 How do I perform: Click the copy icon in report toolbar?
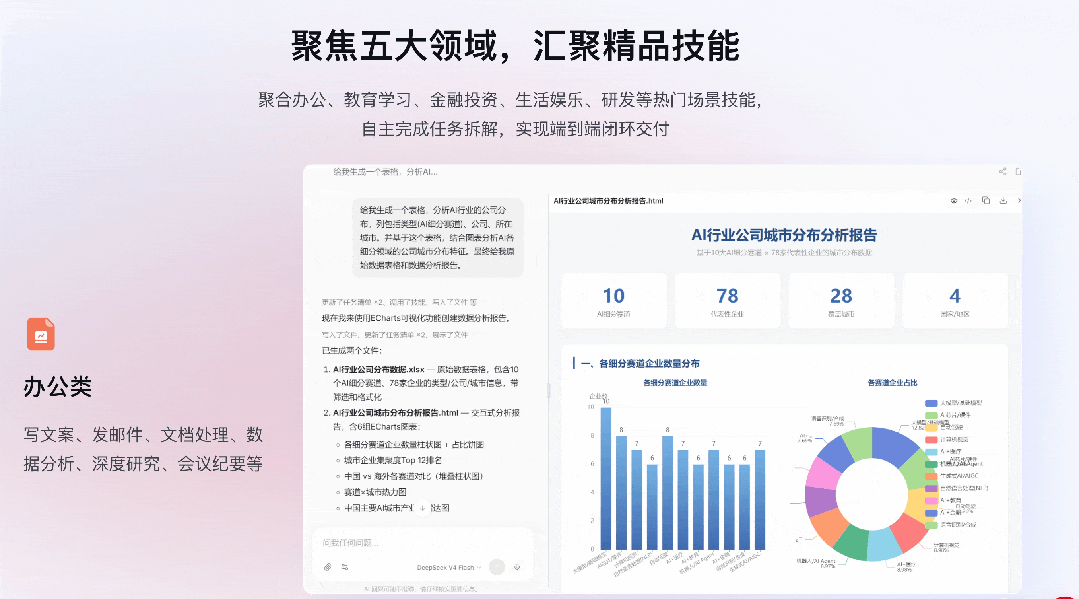click(x=985, y=200)
